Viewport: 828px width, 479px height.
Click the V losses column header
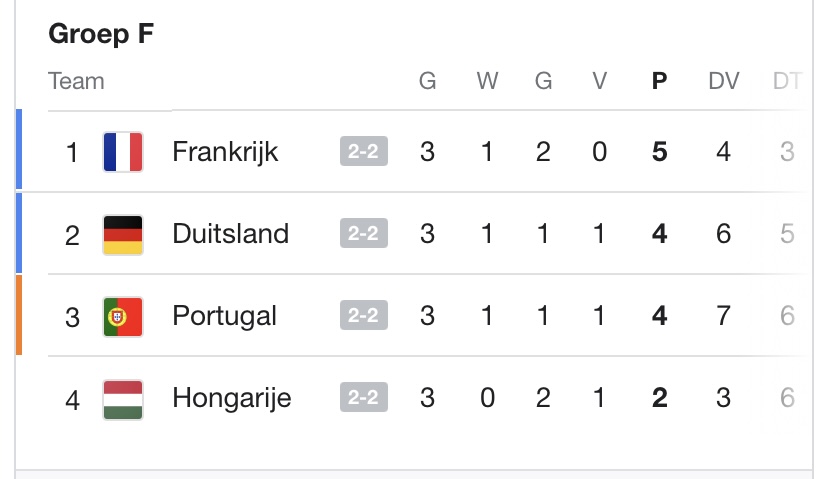click(x=600, y=81)
